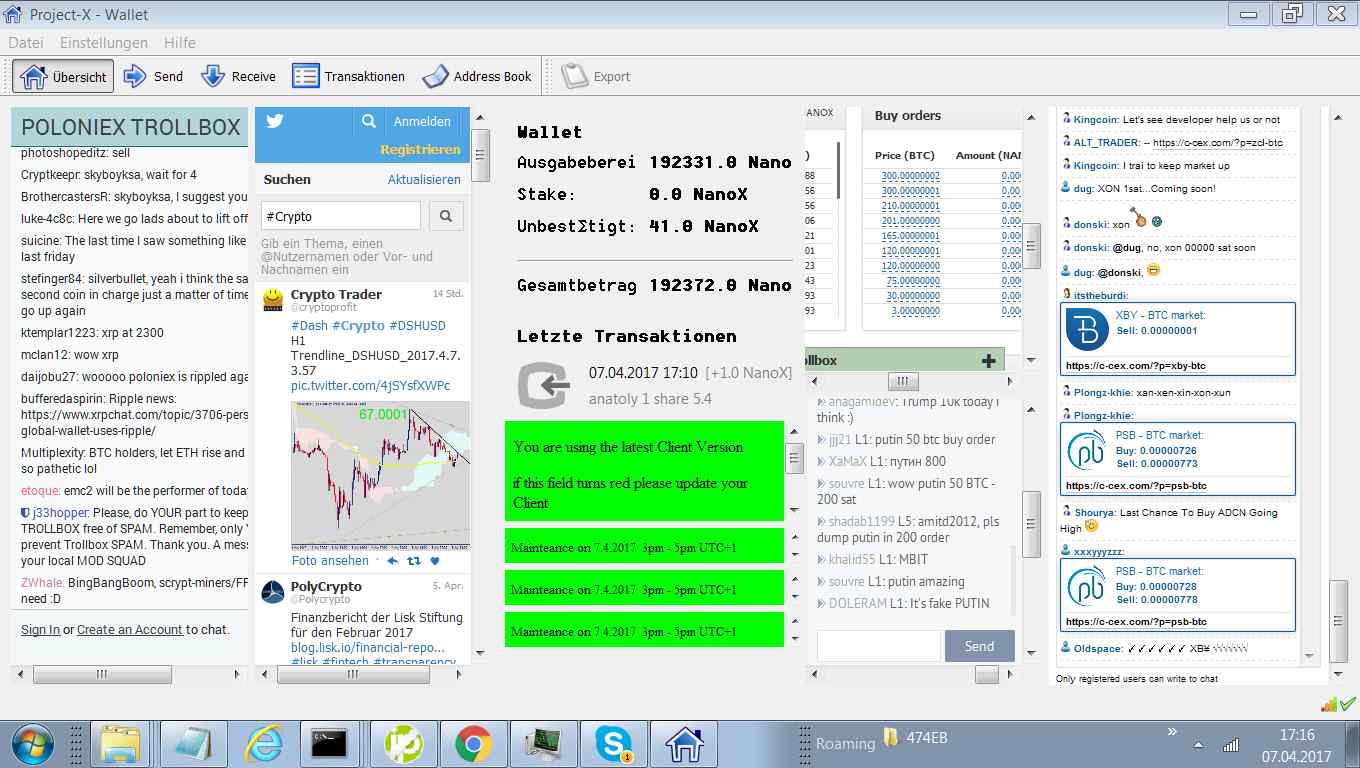
Task: Click the 300.00000002 buy order price
Action: pyautogui.click(x=911, y=176)
